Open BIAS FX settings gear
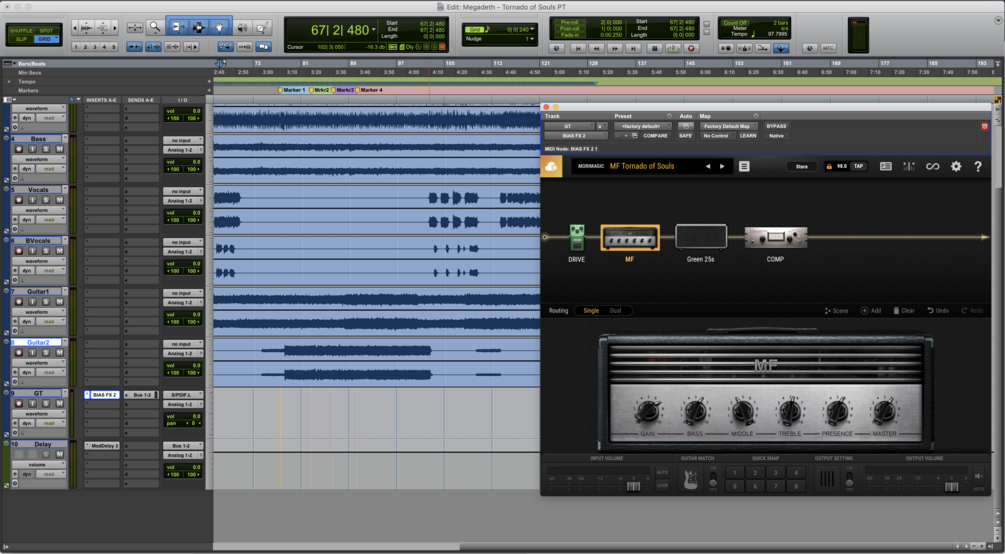 [x=956, y=166]
